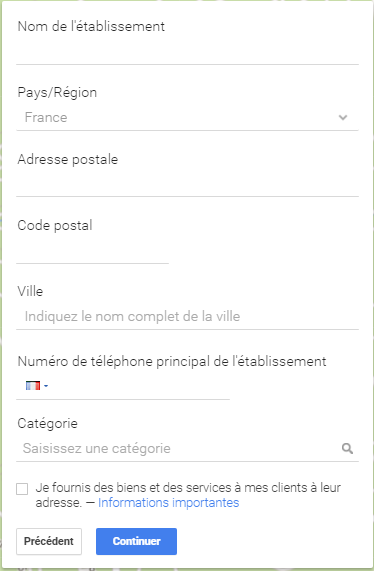Tick the goods and services delivery checkbox

pos(22,489)
